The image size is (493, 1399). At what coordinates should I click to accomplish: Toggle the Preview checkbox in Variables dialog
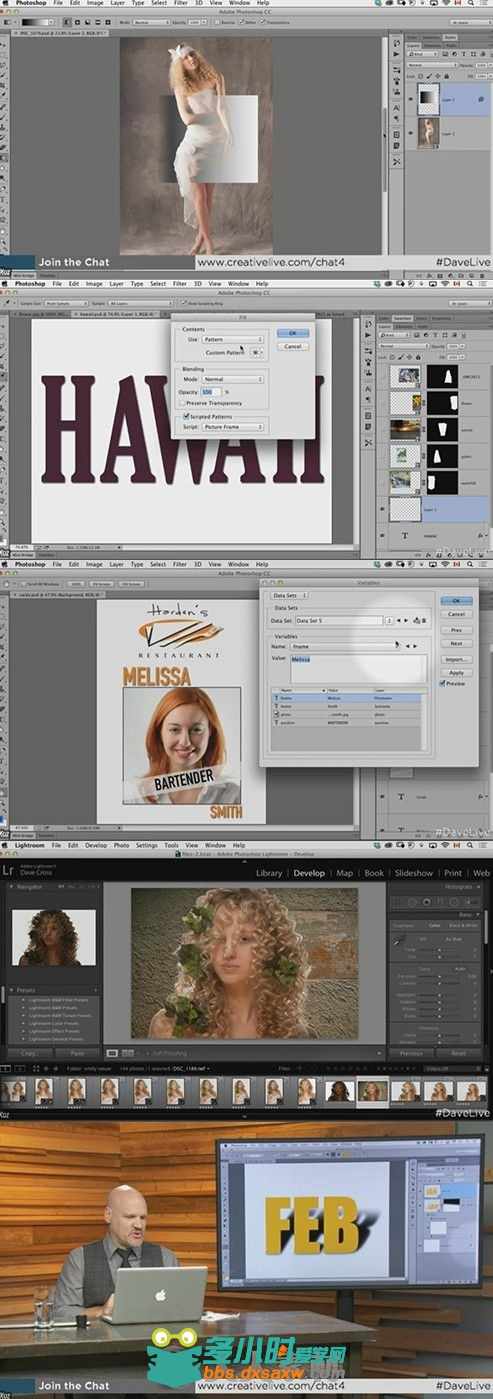coord(445,685)
